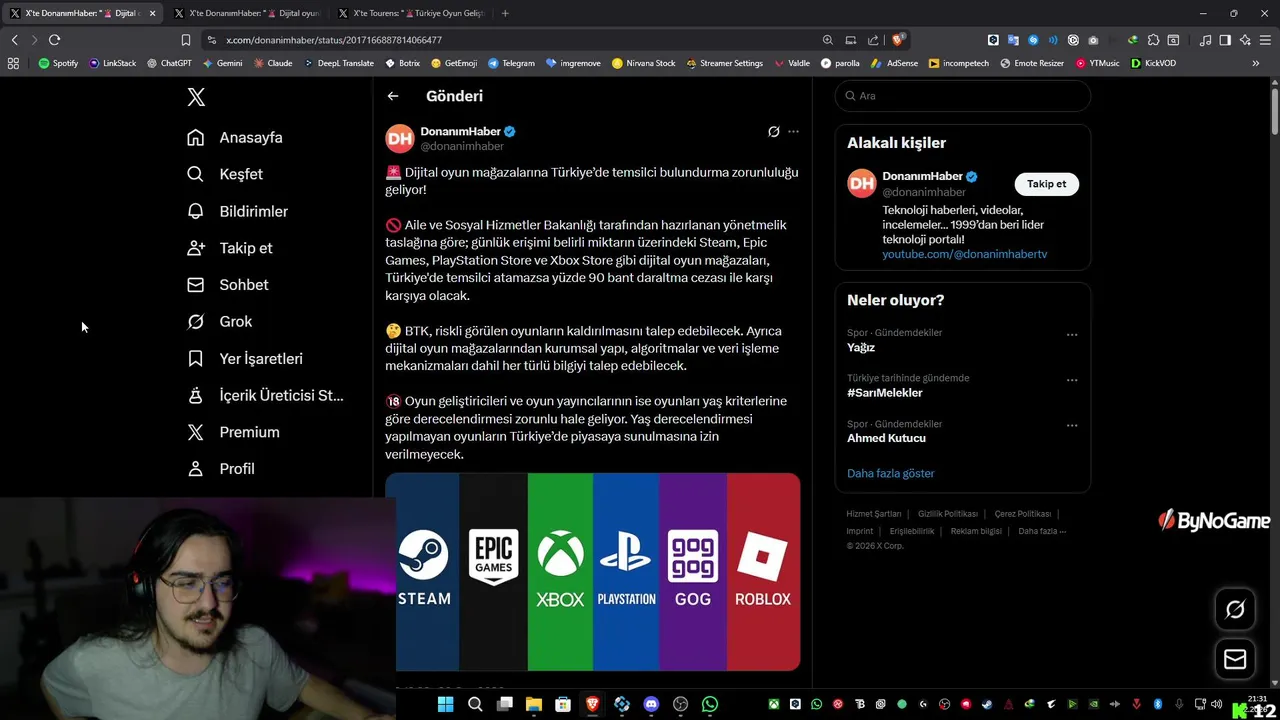Open Takip et in sidebar
The width and height of the screenshot is (1280, 720).
pyautogui.click(x=229, y=248)
